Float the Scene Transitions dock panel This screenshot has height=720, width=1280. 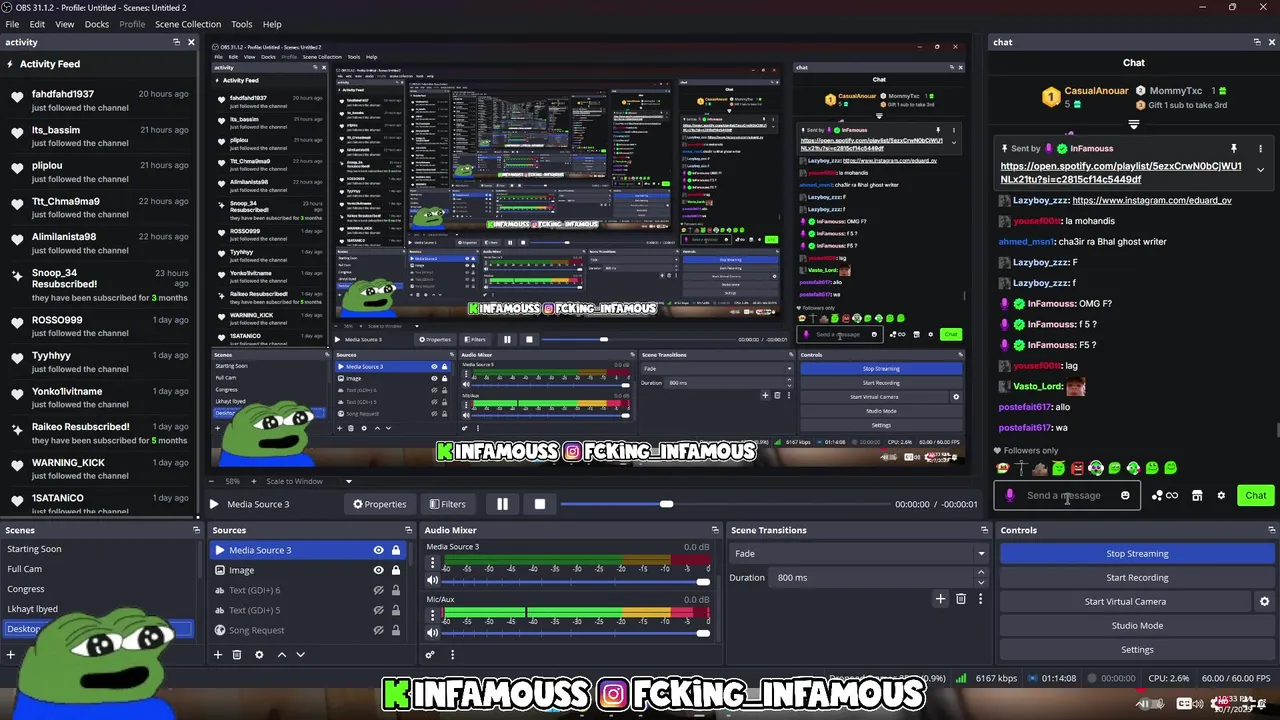[x=985, y=530]
